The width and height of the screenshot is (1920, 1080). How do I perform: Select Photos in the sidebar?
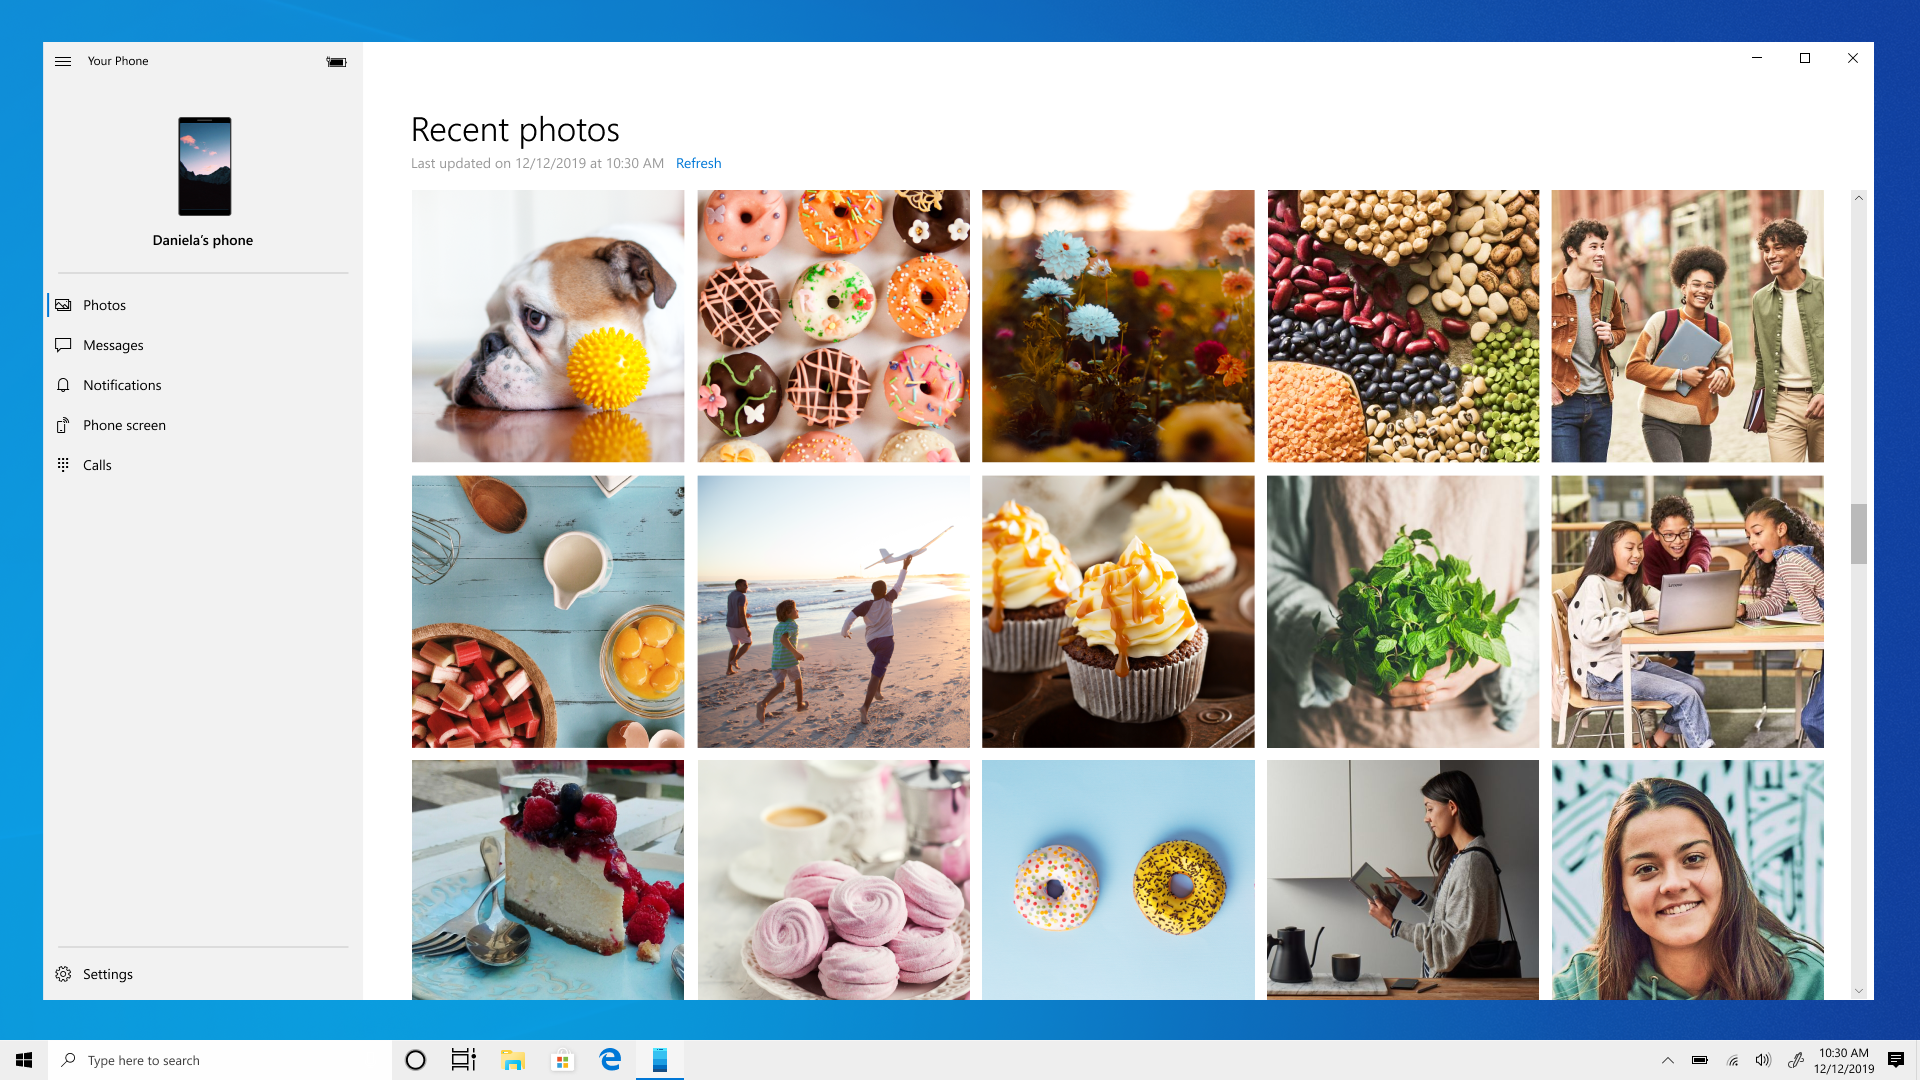pyautogui.click(x=104, y=305)
